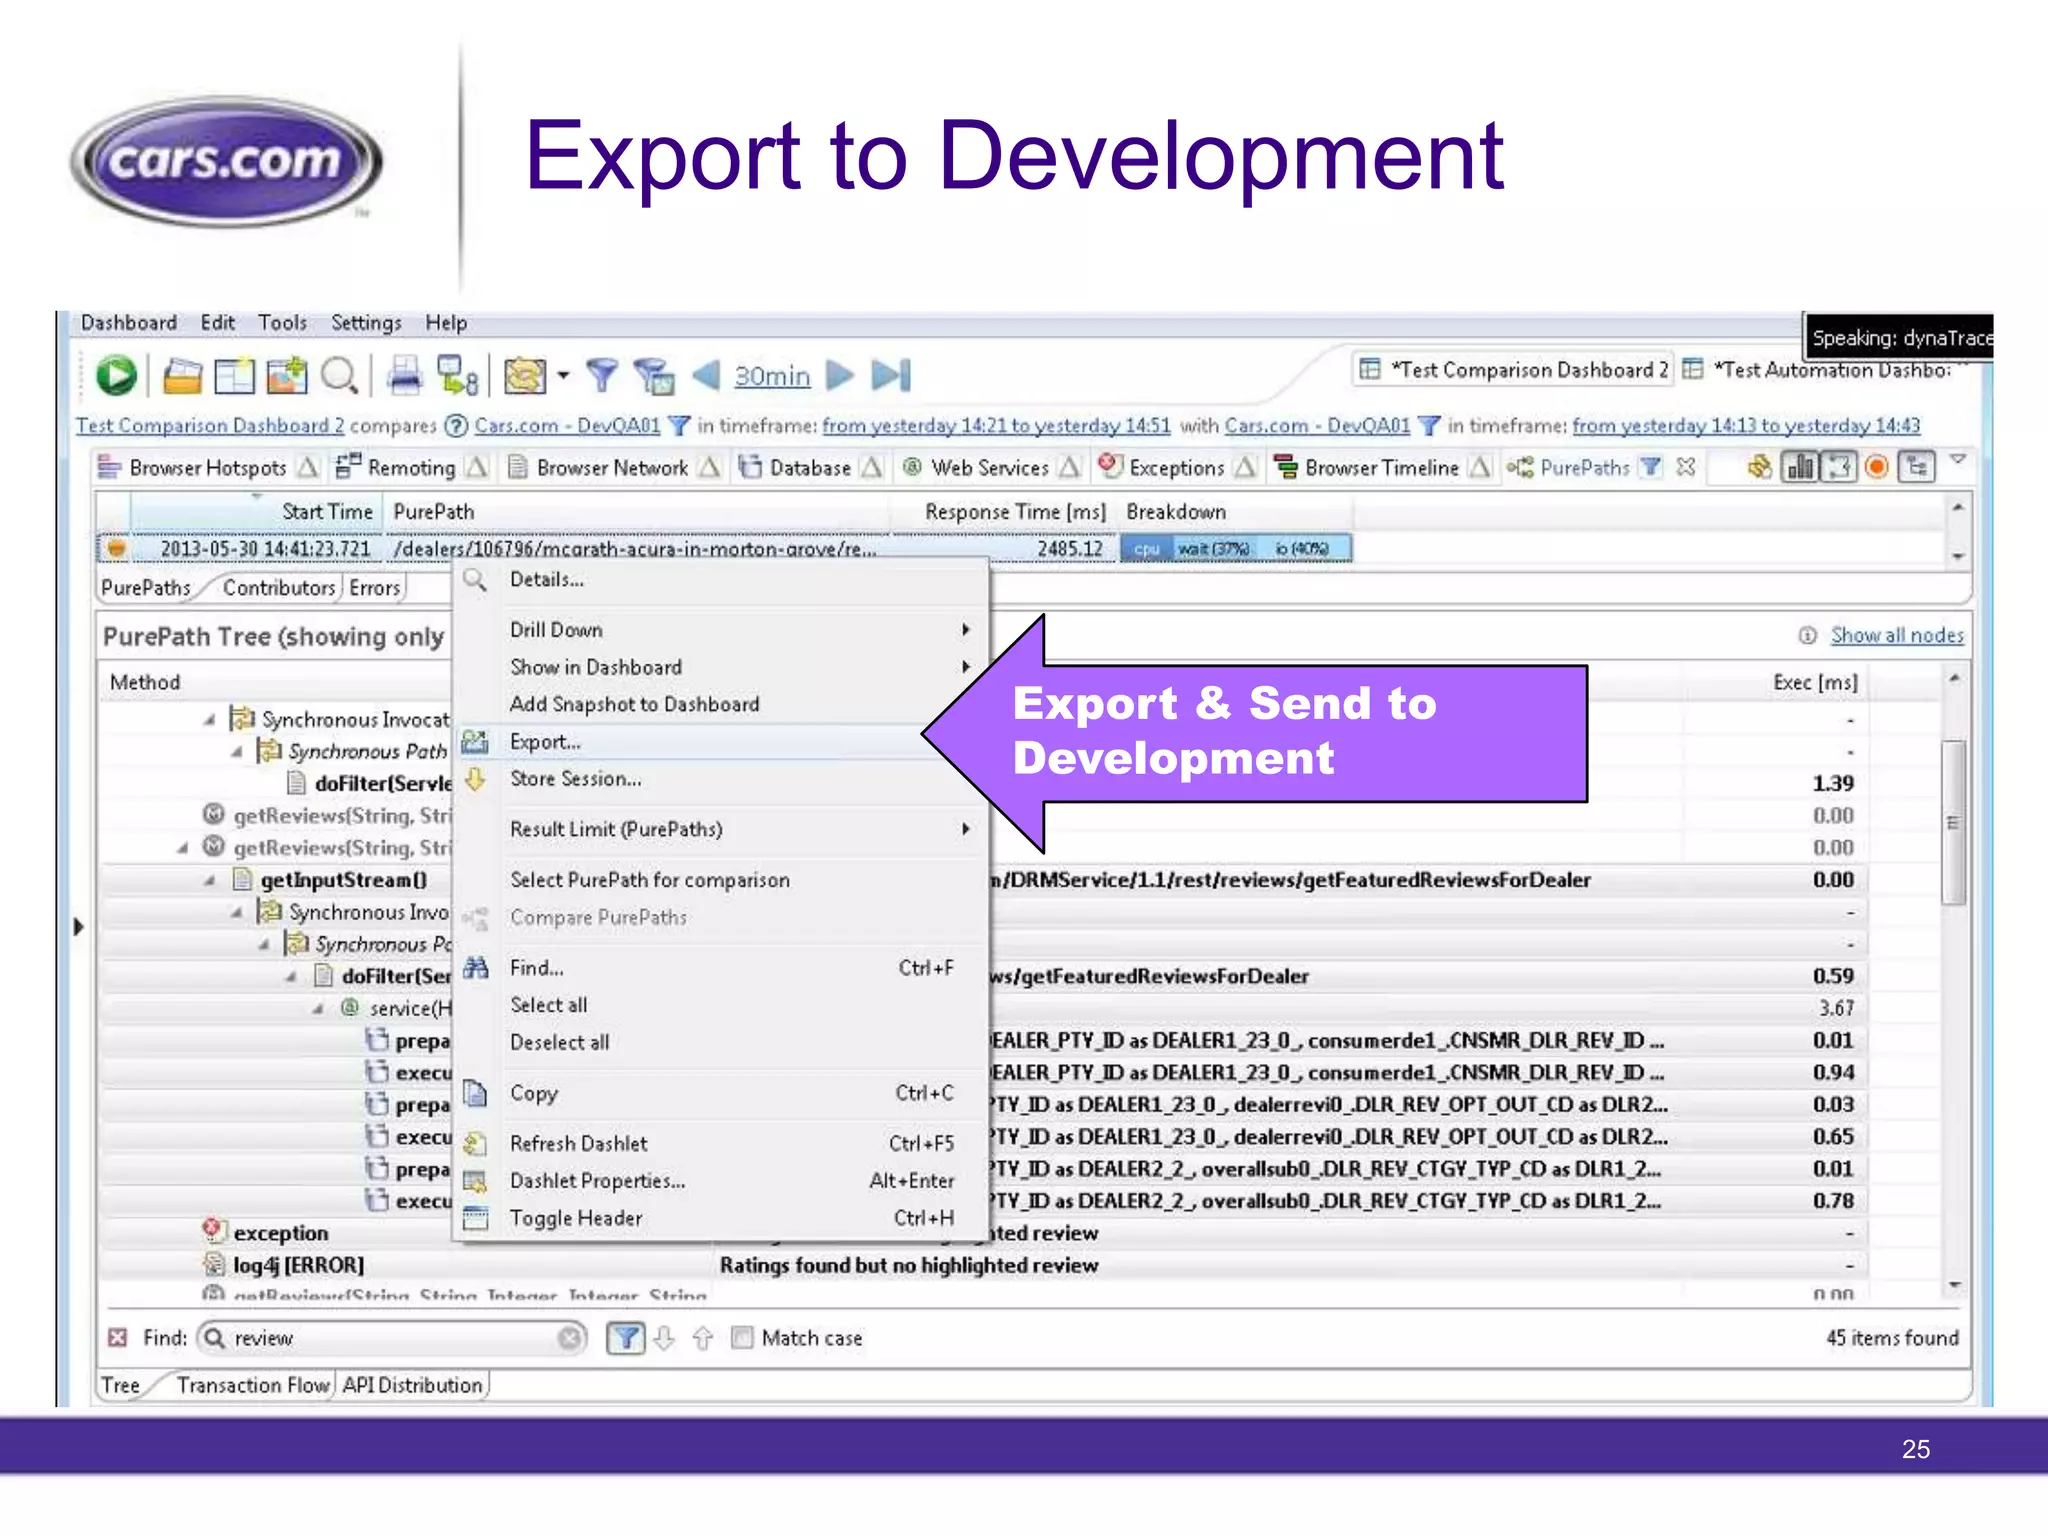Viewport: 2048px width, 1536px height.
Task: Toggle Match case checkbox
Action: [741, 1338]
